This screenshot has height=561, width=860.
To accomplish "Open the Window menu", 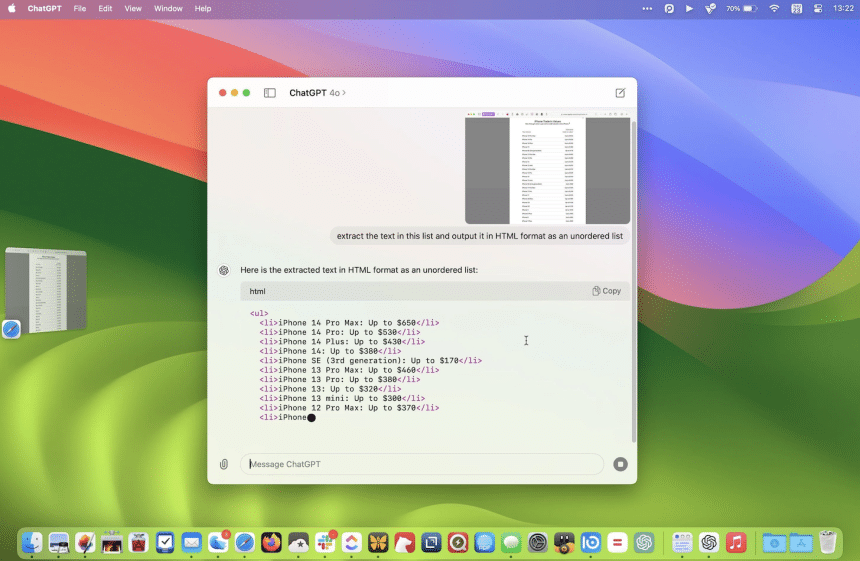I will [168, 8].
